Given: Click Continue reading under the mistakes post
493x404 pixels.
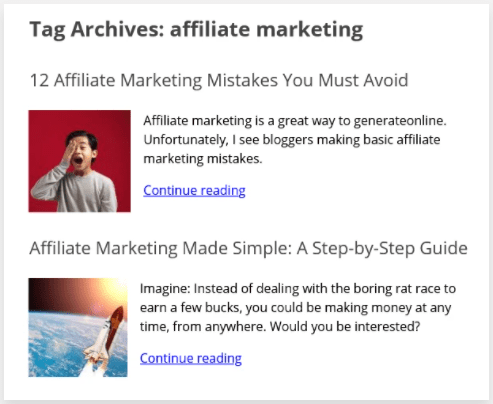Looking at the screenshot, I should click(194, 190).
